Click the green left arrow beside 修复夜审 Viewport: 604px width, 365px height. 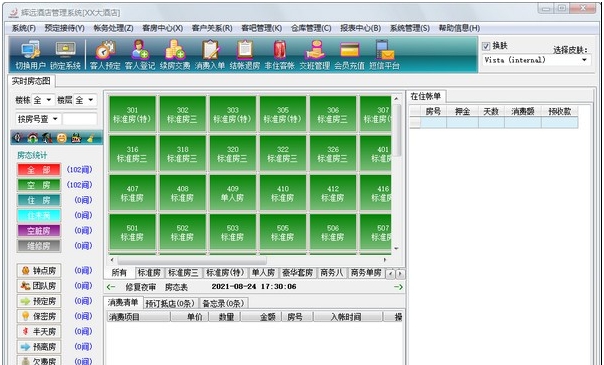pyautogui.click(x=111, y=287)
